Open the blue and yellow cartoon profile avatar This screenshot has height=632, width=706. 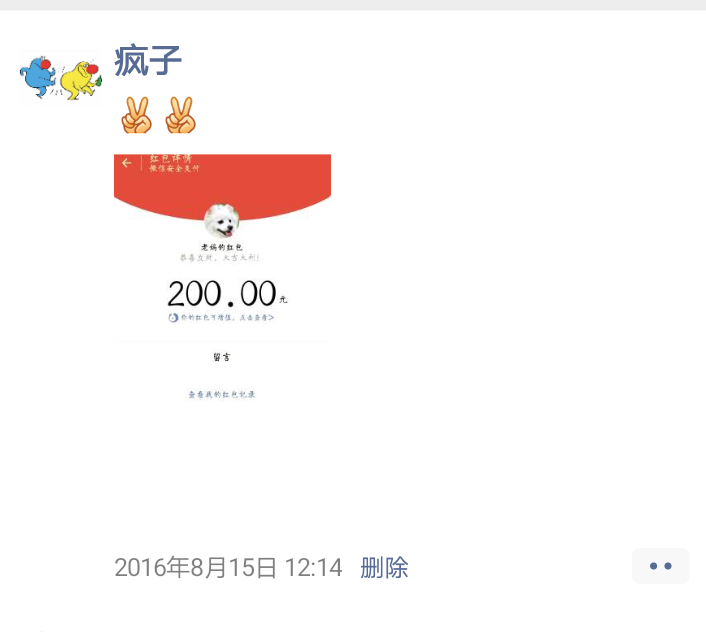click(61, 77)
